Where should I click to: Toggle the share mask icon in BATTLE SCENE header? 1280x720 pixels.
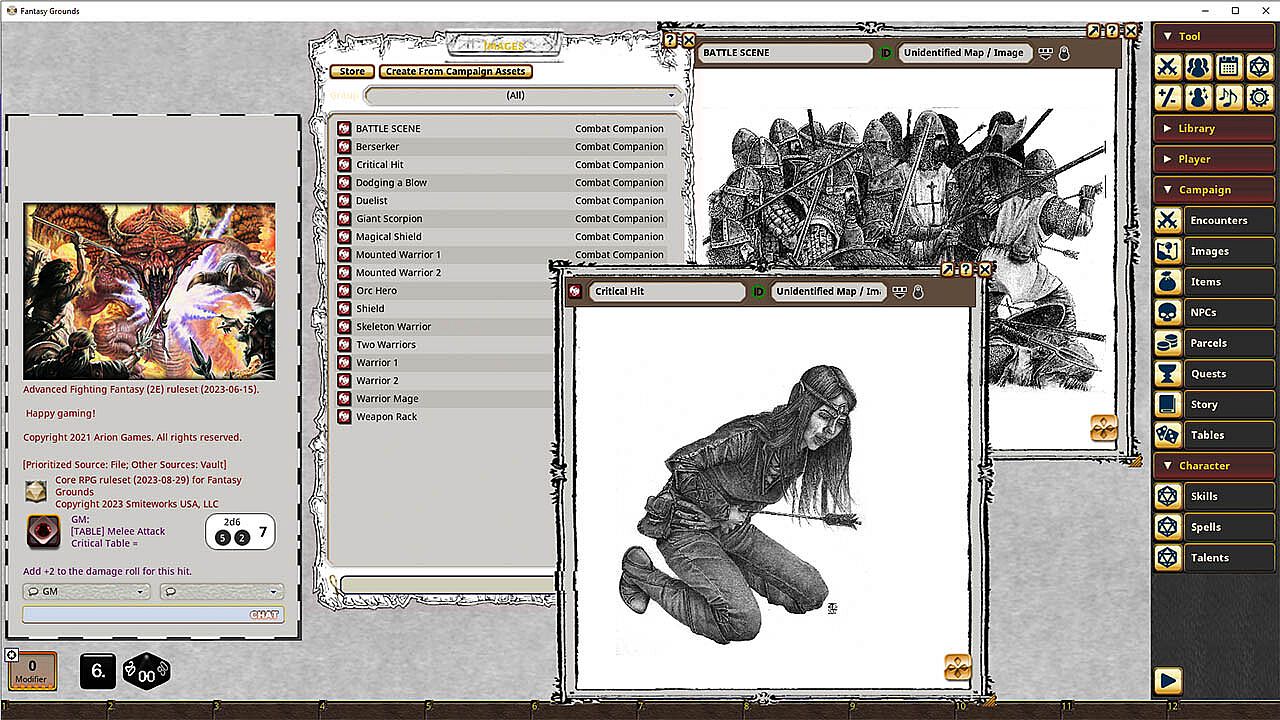point(1046,53)
